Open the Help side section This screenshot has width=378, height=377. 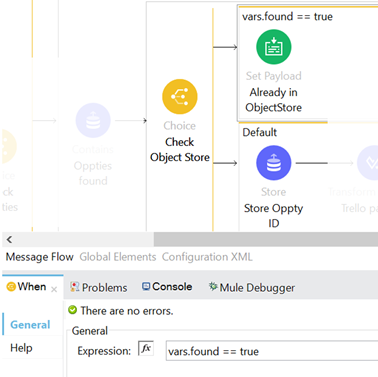(x=21, y=348)
